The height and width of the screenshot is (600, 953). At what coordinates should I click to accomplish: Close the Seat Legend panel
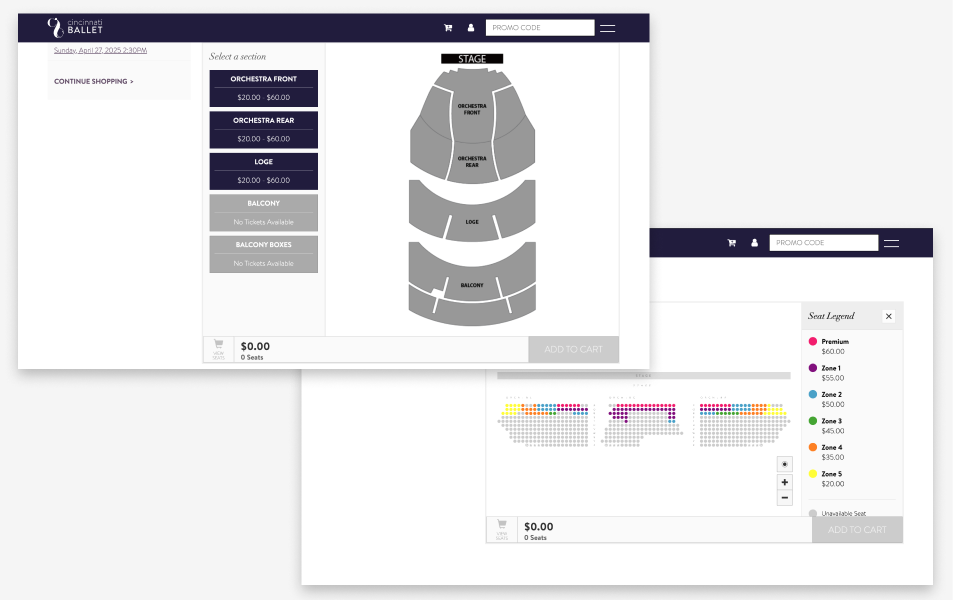point(889,316)
